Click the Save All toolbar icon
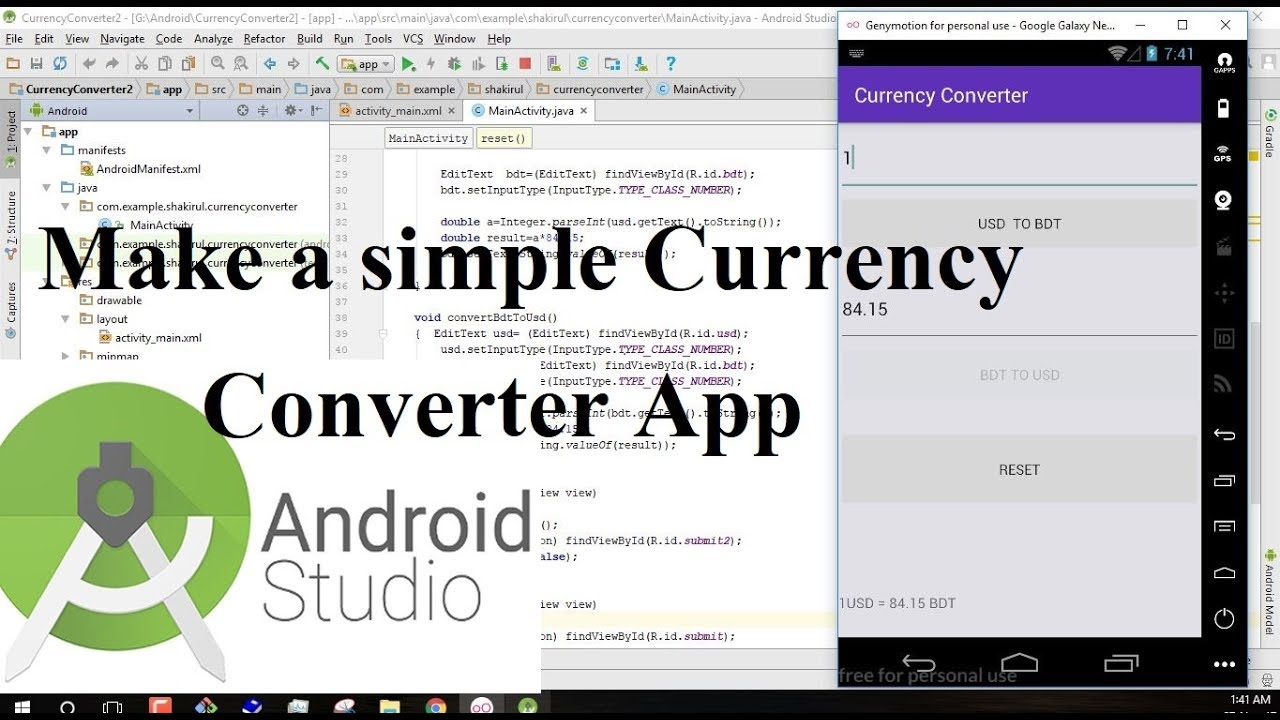This screenshot has height=720, width=1280. (x=36, y=64)
